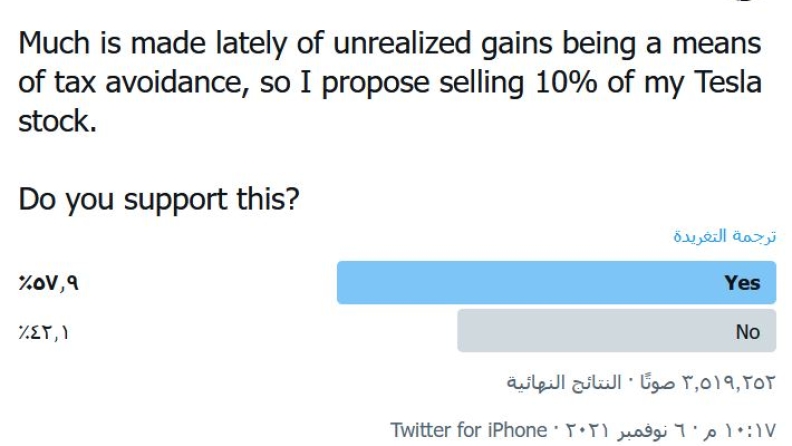
Task: Click the translate tweet link in Arabic
Action: pyautogui.click(x=724, y=237)
